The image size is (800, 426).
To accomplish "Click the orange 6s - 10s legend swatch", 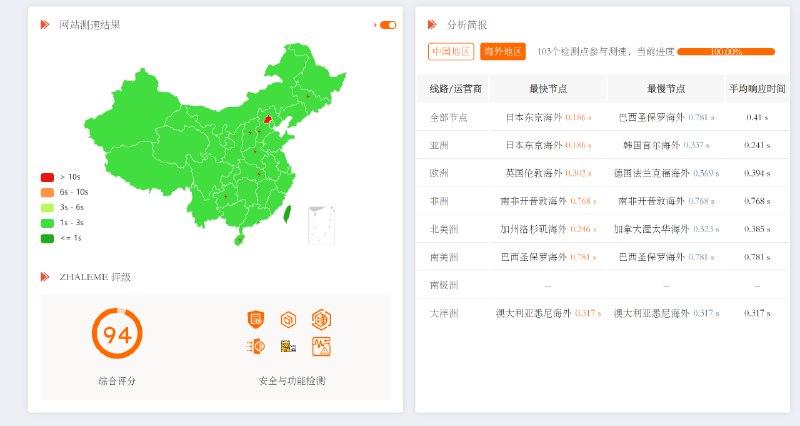I will pyautogui.click(x=47, y=192).
